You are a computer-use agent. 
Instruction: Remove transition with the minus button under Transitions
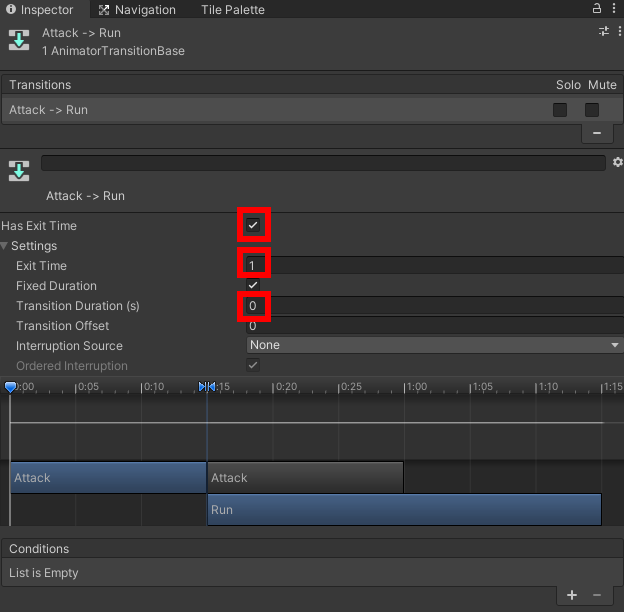point(597,133)
